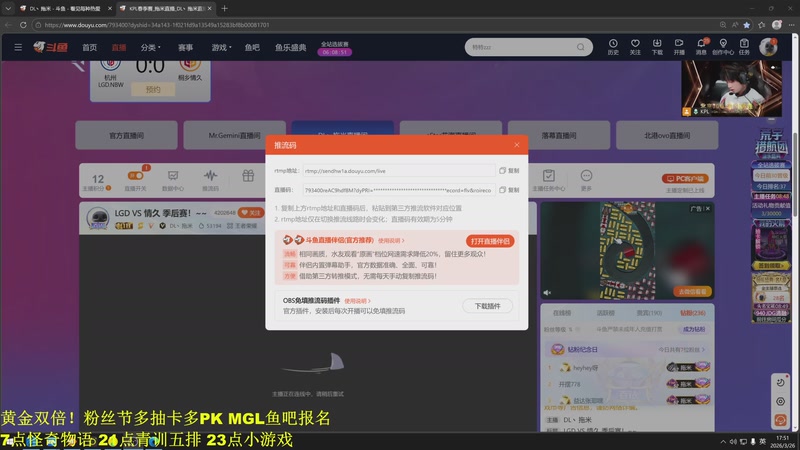Click the 成为钻粉 button
The width and height of the screenshot is (800, 450).
(x=693, y=330)
